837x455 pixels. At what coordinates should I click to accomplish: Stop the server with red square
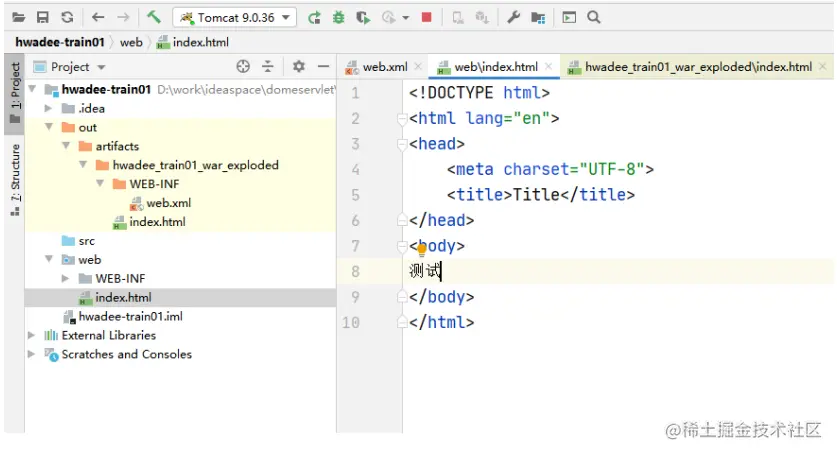[x=427, y=17]
